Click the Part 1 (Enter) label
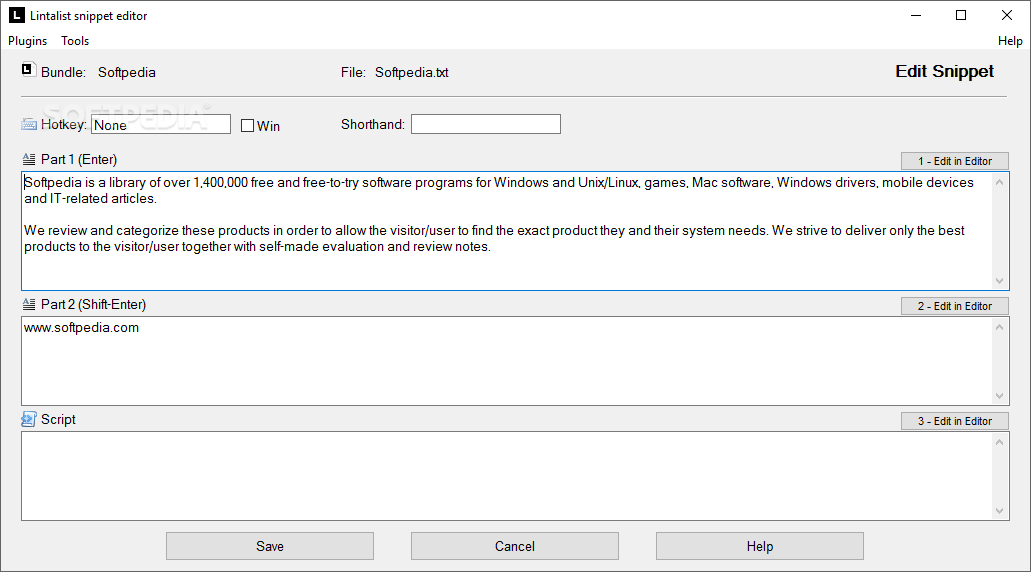Viewport: 1031px width, 572px height. [x=79, y=159]
